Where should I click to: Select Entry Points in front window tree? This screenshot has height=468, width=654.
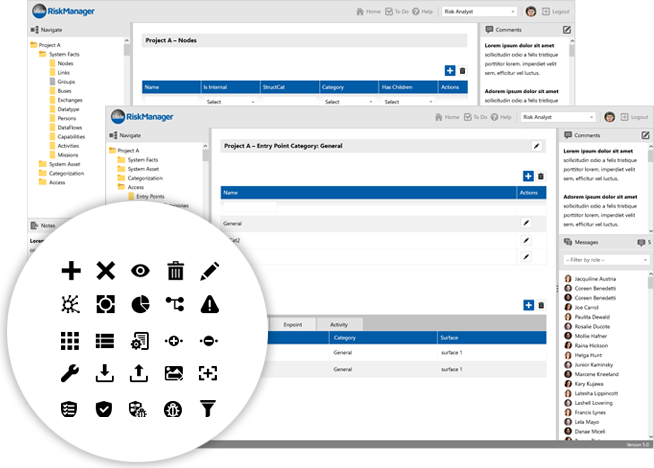pos(150,196)
